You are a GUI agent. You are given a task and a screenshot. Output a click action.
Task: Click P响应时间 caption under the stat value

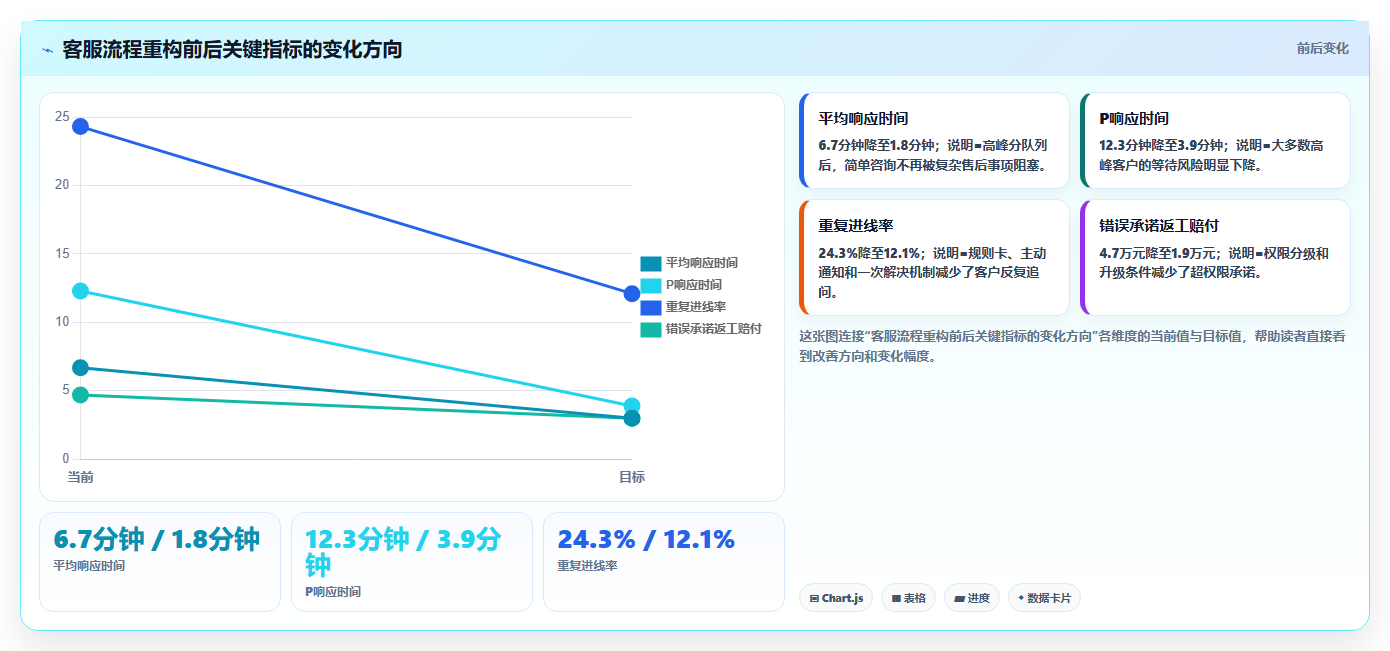coord(333,592)
